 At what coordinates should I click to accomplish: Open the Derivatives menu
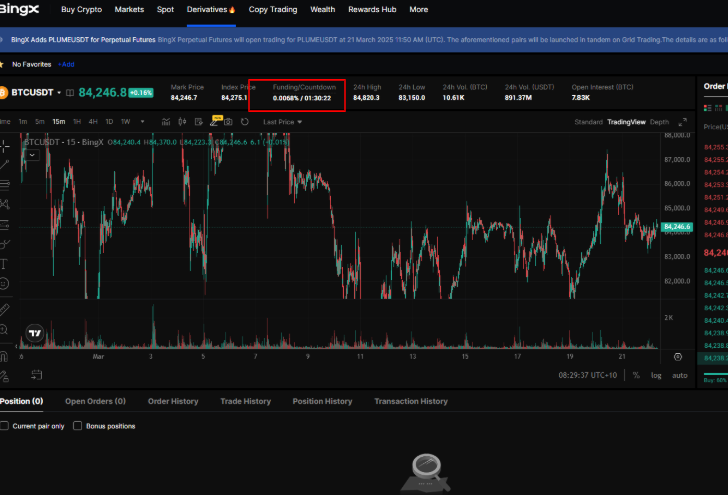(x=211, y=9)
